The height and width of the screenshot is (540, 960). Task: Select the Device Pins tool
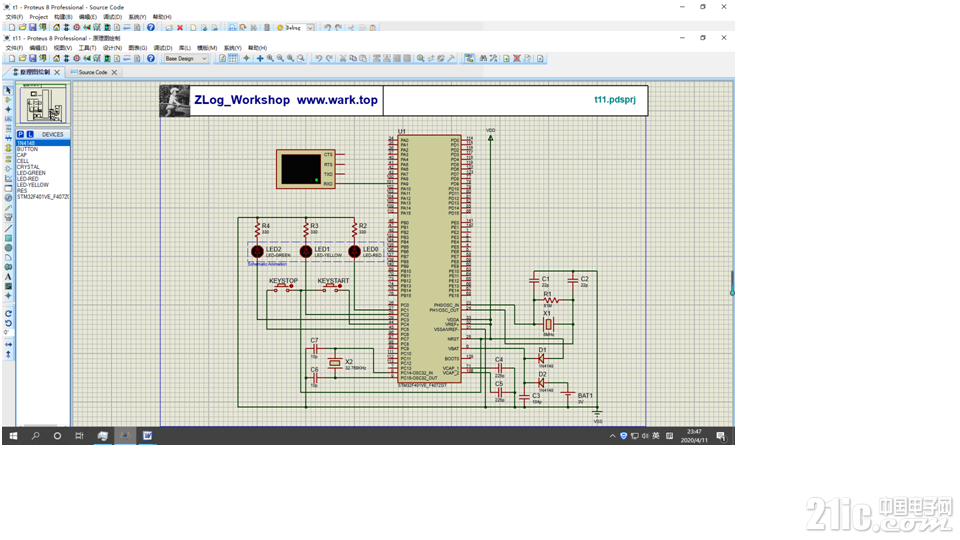(x=8, y=168)
